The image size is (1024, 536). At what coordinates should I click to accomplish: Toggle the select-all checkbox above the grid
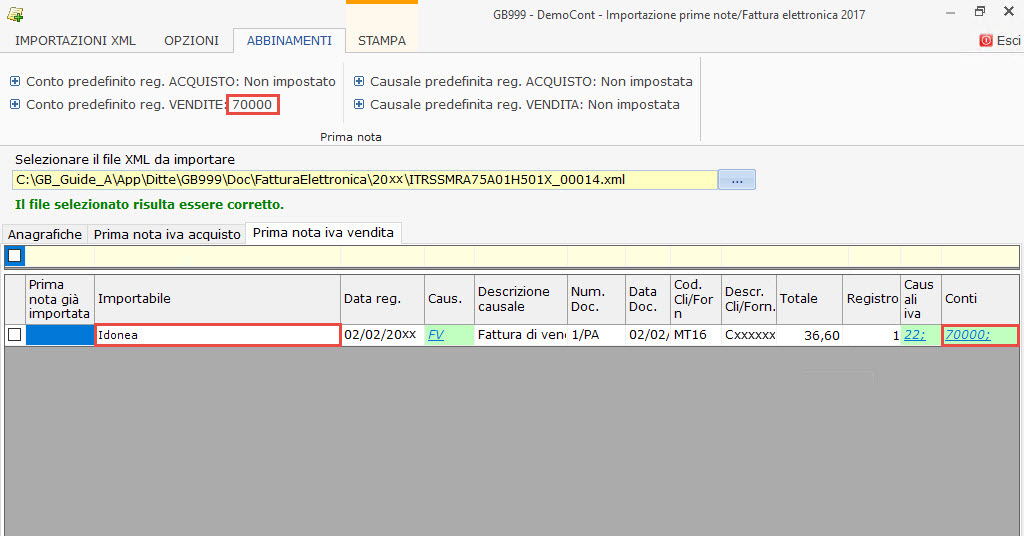pyautogui.click(x=15, y=256)
